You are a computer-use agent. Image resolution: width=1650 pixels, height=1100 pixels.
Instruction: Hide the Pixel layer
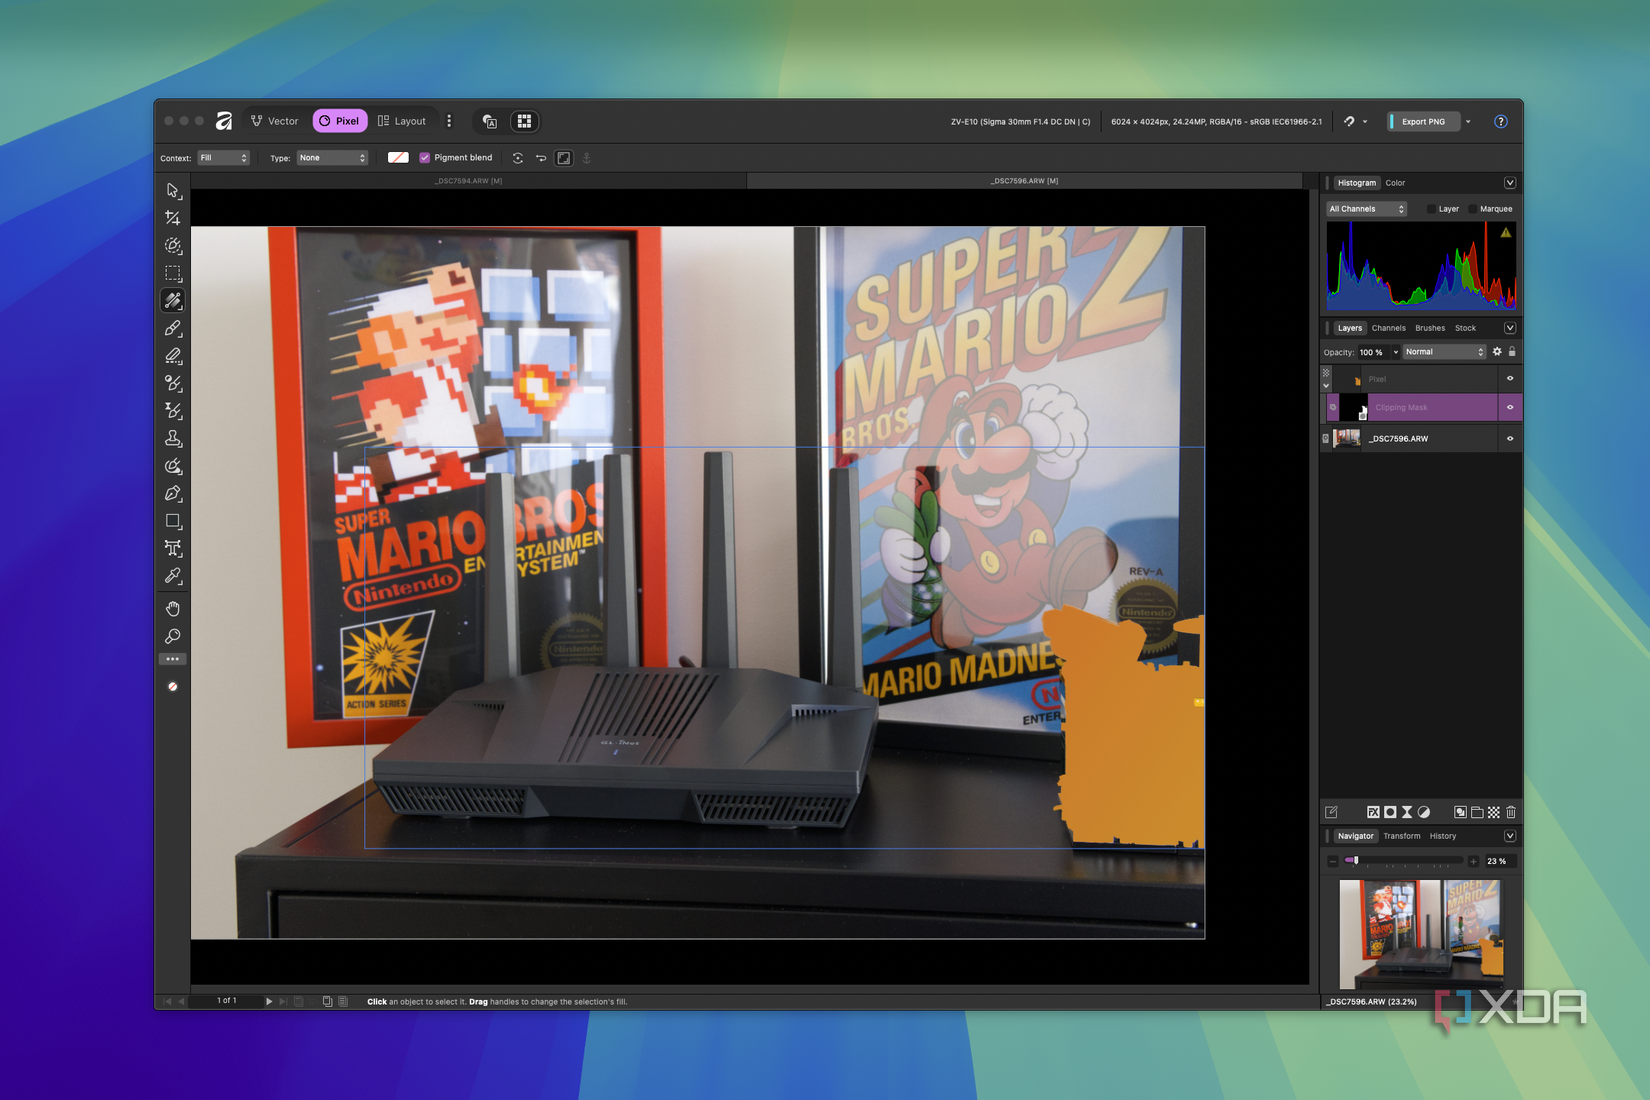pos(1510,379)
